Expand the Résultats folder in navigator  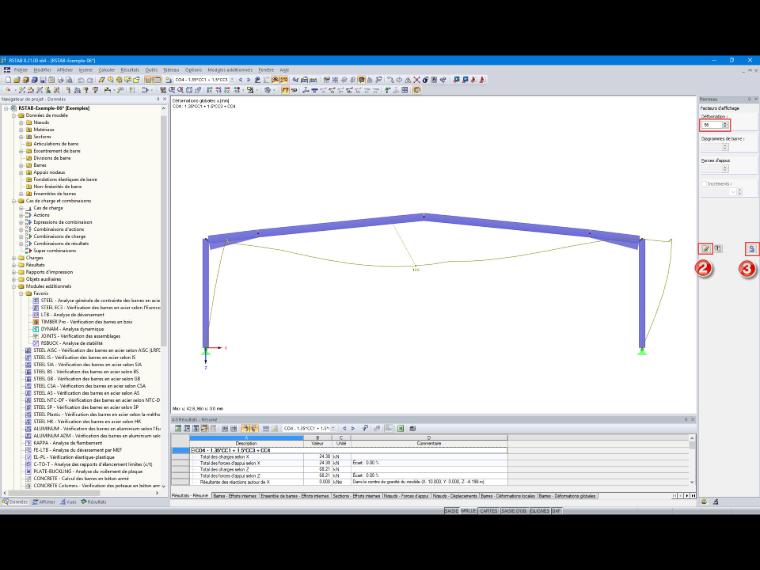(14, 265)
